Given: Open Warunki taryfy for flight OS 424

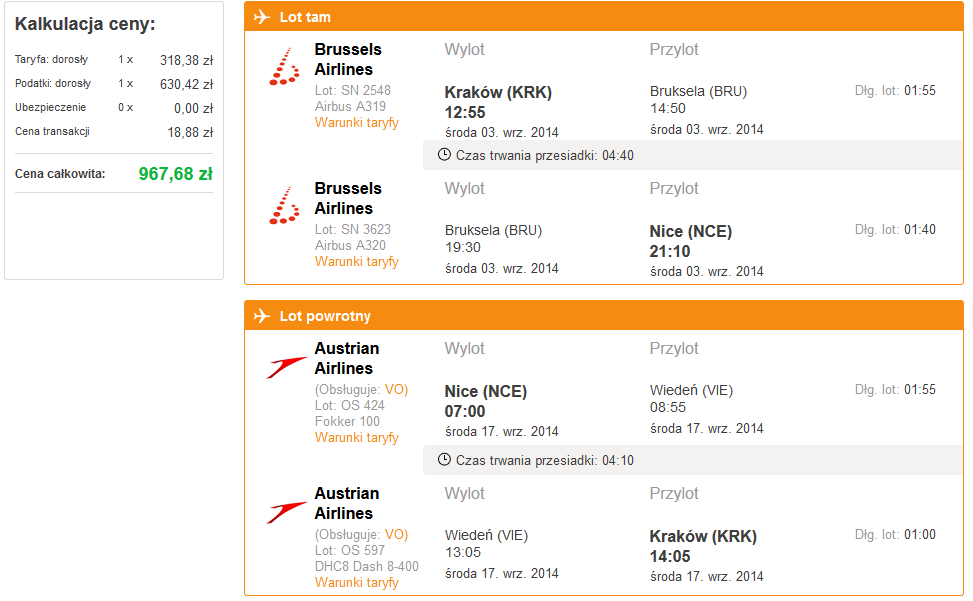Looking at the screenshot, I should (x=357, y=438).
